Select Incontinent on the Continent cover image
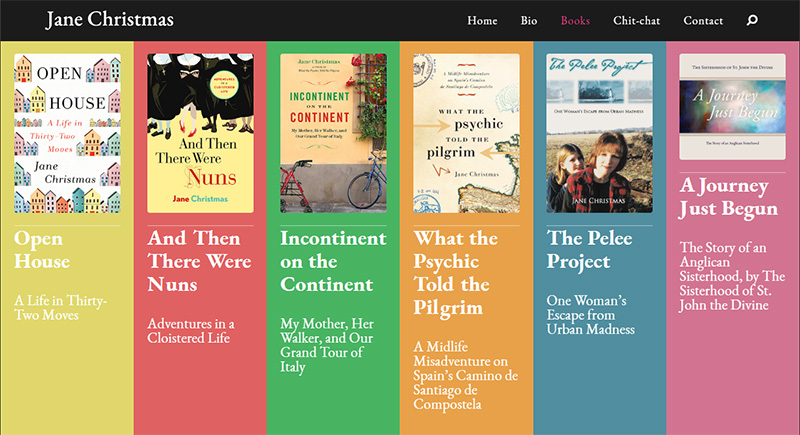The height and width of the screenshot is (435, 800). [333, 133]
